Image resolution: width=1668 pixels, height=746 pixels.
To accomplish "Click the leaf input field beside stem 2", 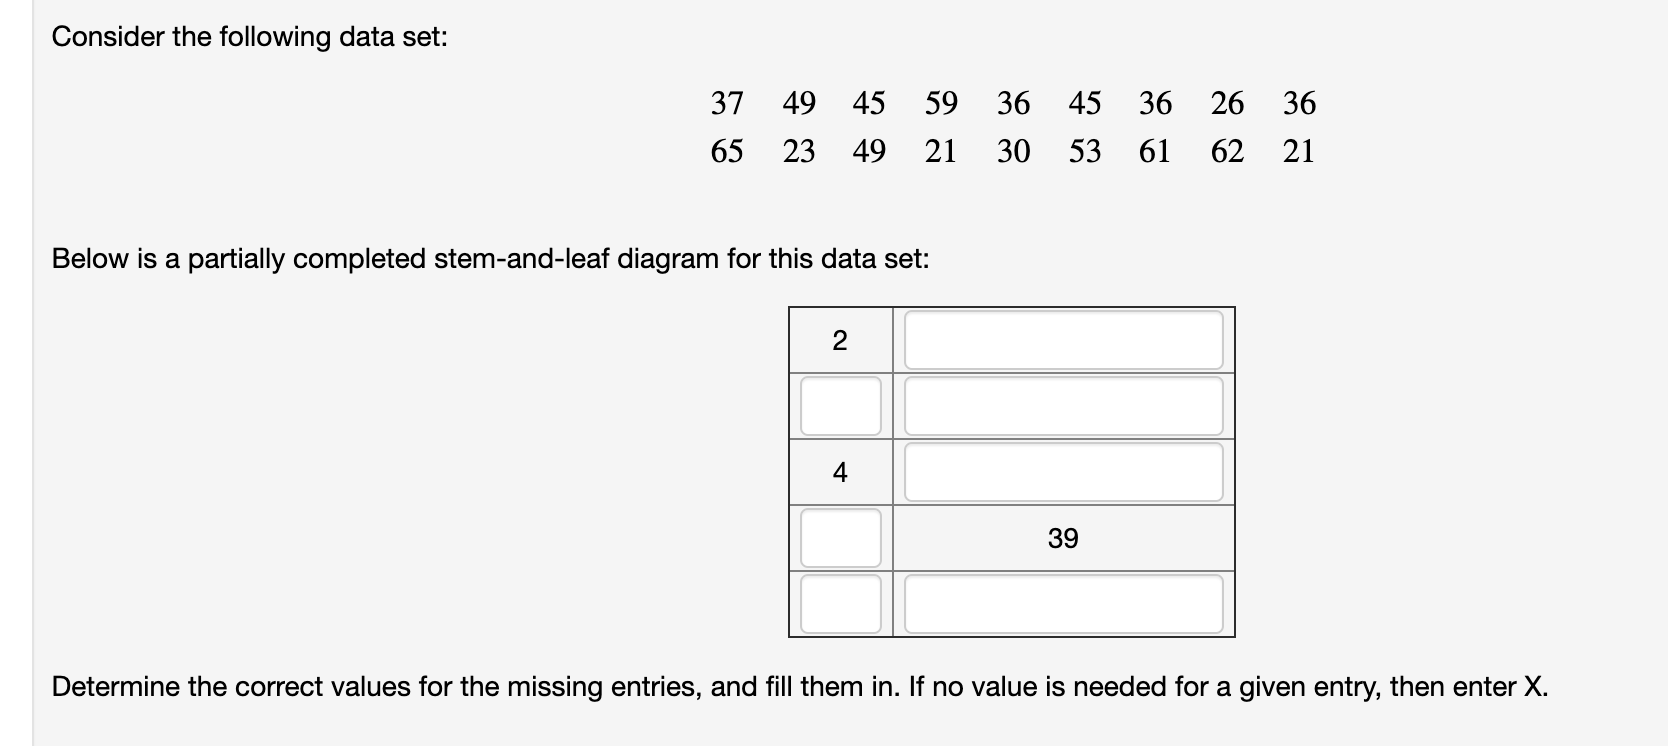I will (x=1063, y=339).
